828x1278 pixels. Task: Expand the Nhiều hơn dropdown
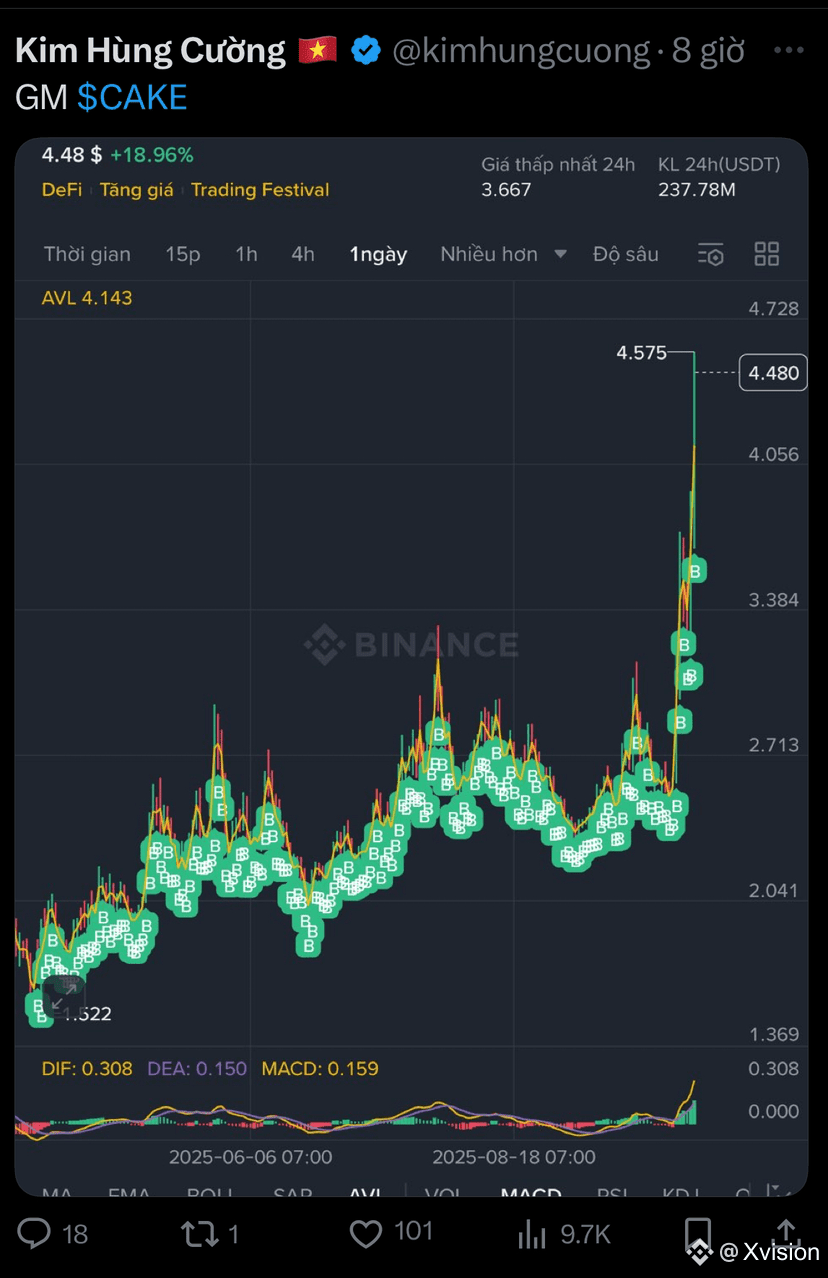tap(504, 254)
